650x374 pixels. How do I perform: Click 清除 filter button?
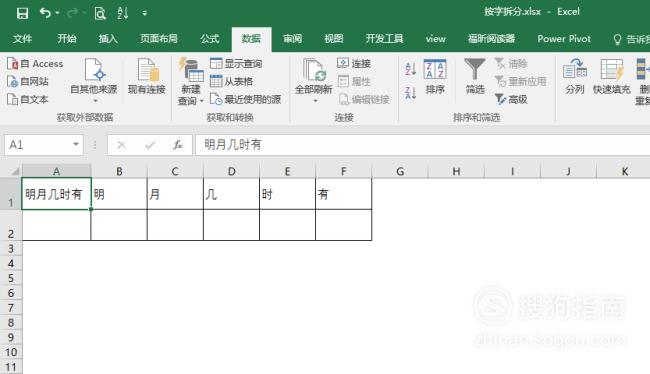(x=511, y=63)
